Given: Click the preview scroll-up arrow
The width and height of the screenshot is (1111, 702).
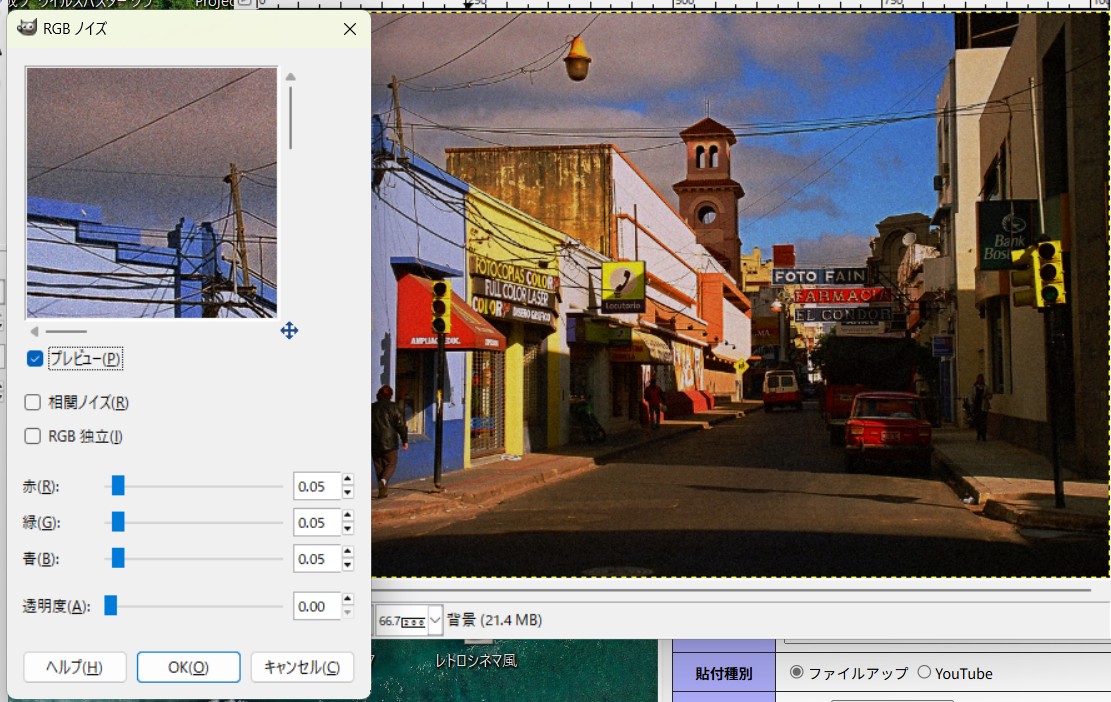Looking at the screenshot, I should point(290,77).
